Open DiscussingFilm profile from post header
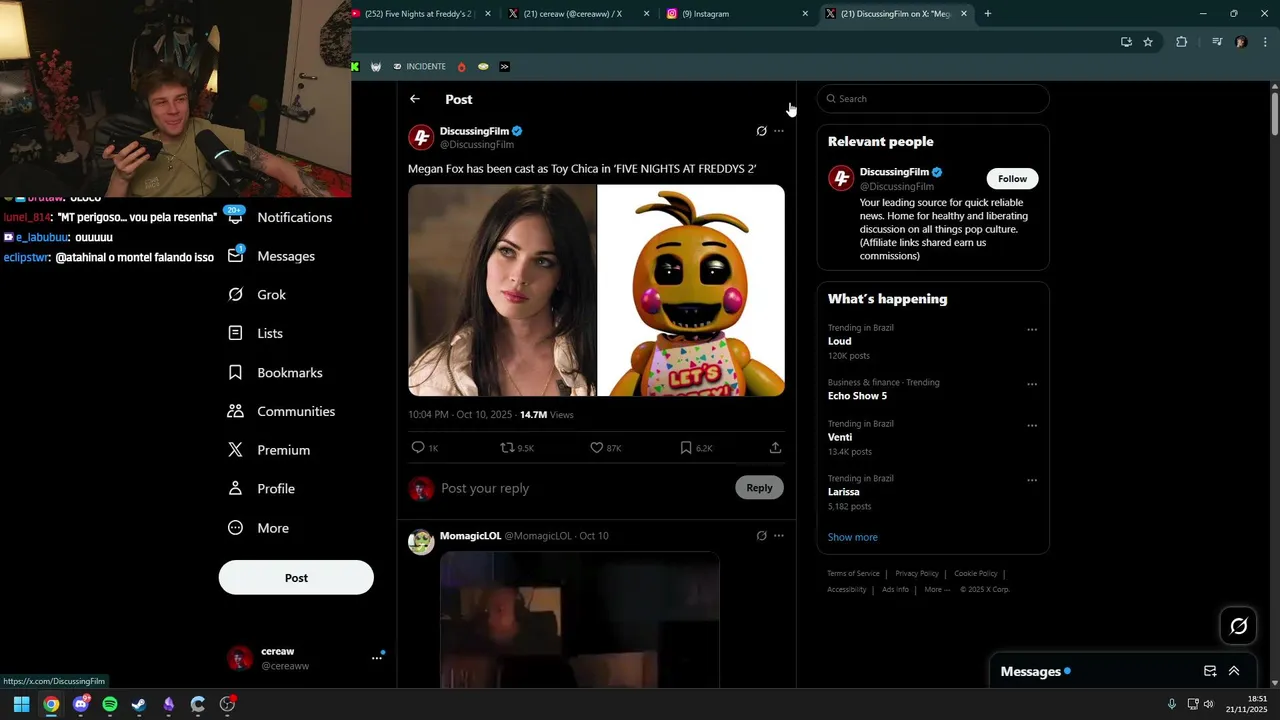 point(474,131)
